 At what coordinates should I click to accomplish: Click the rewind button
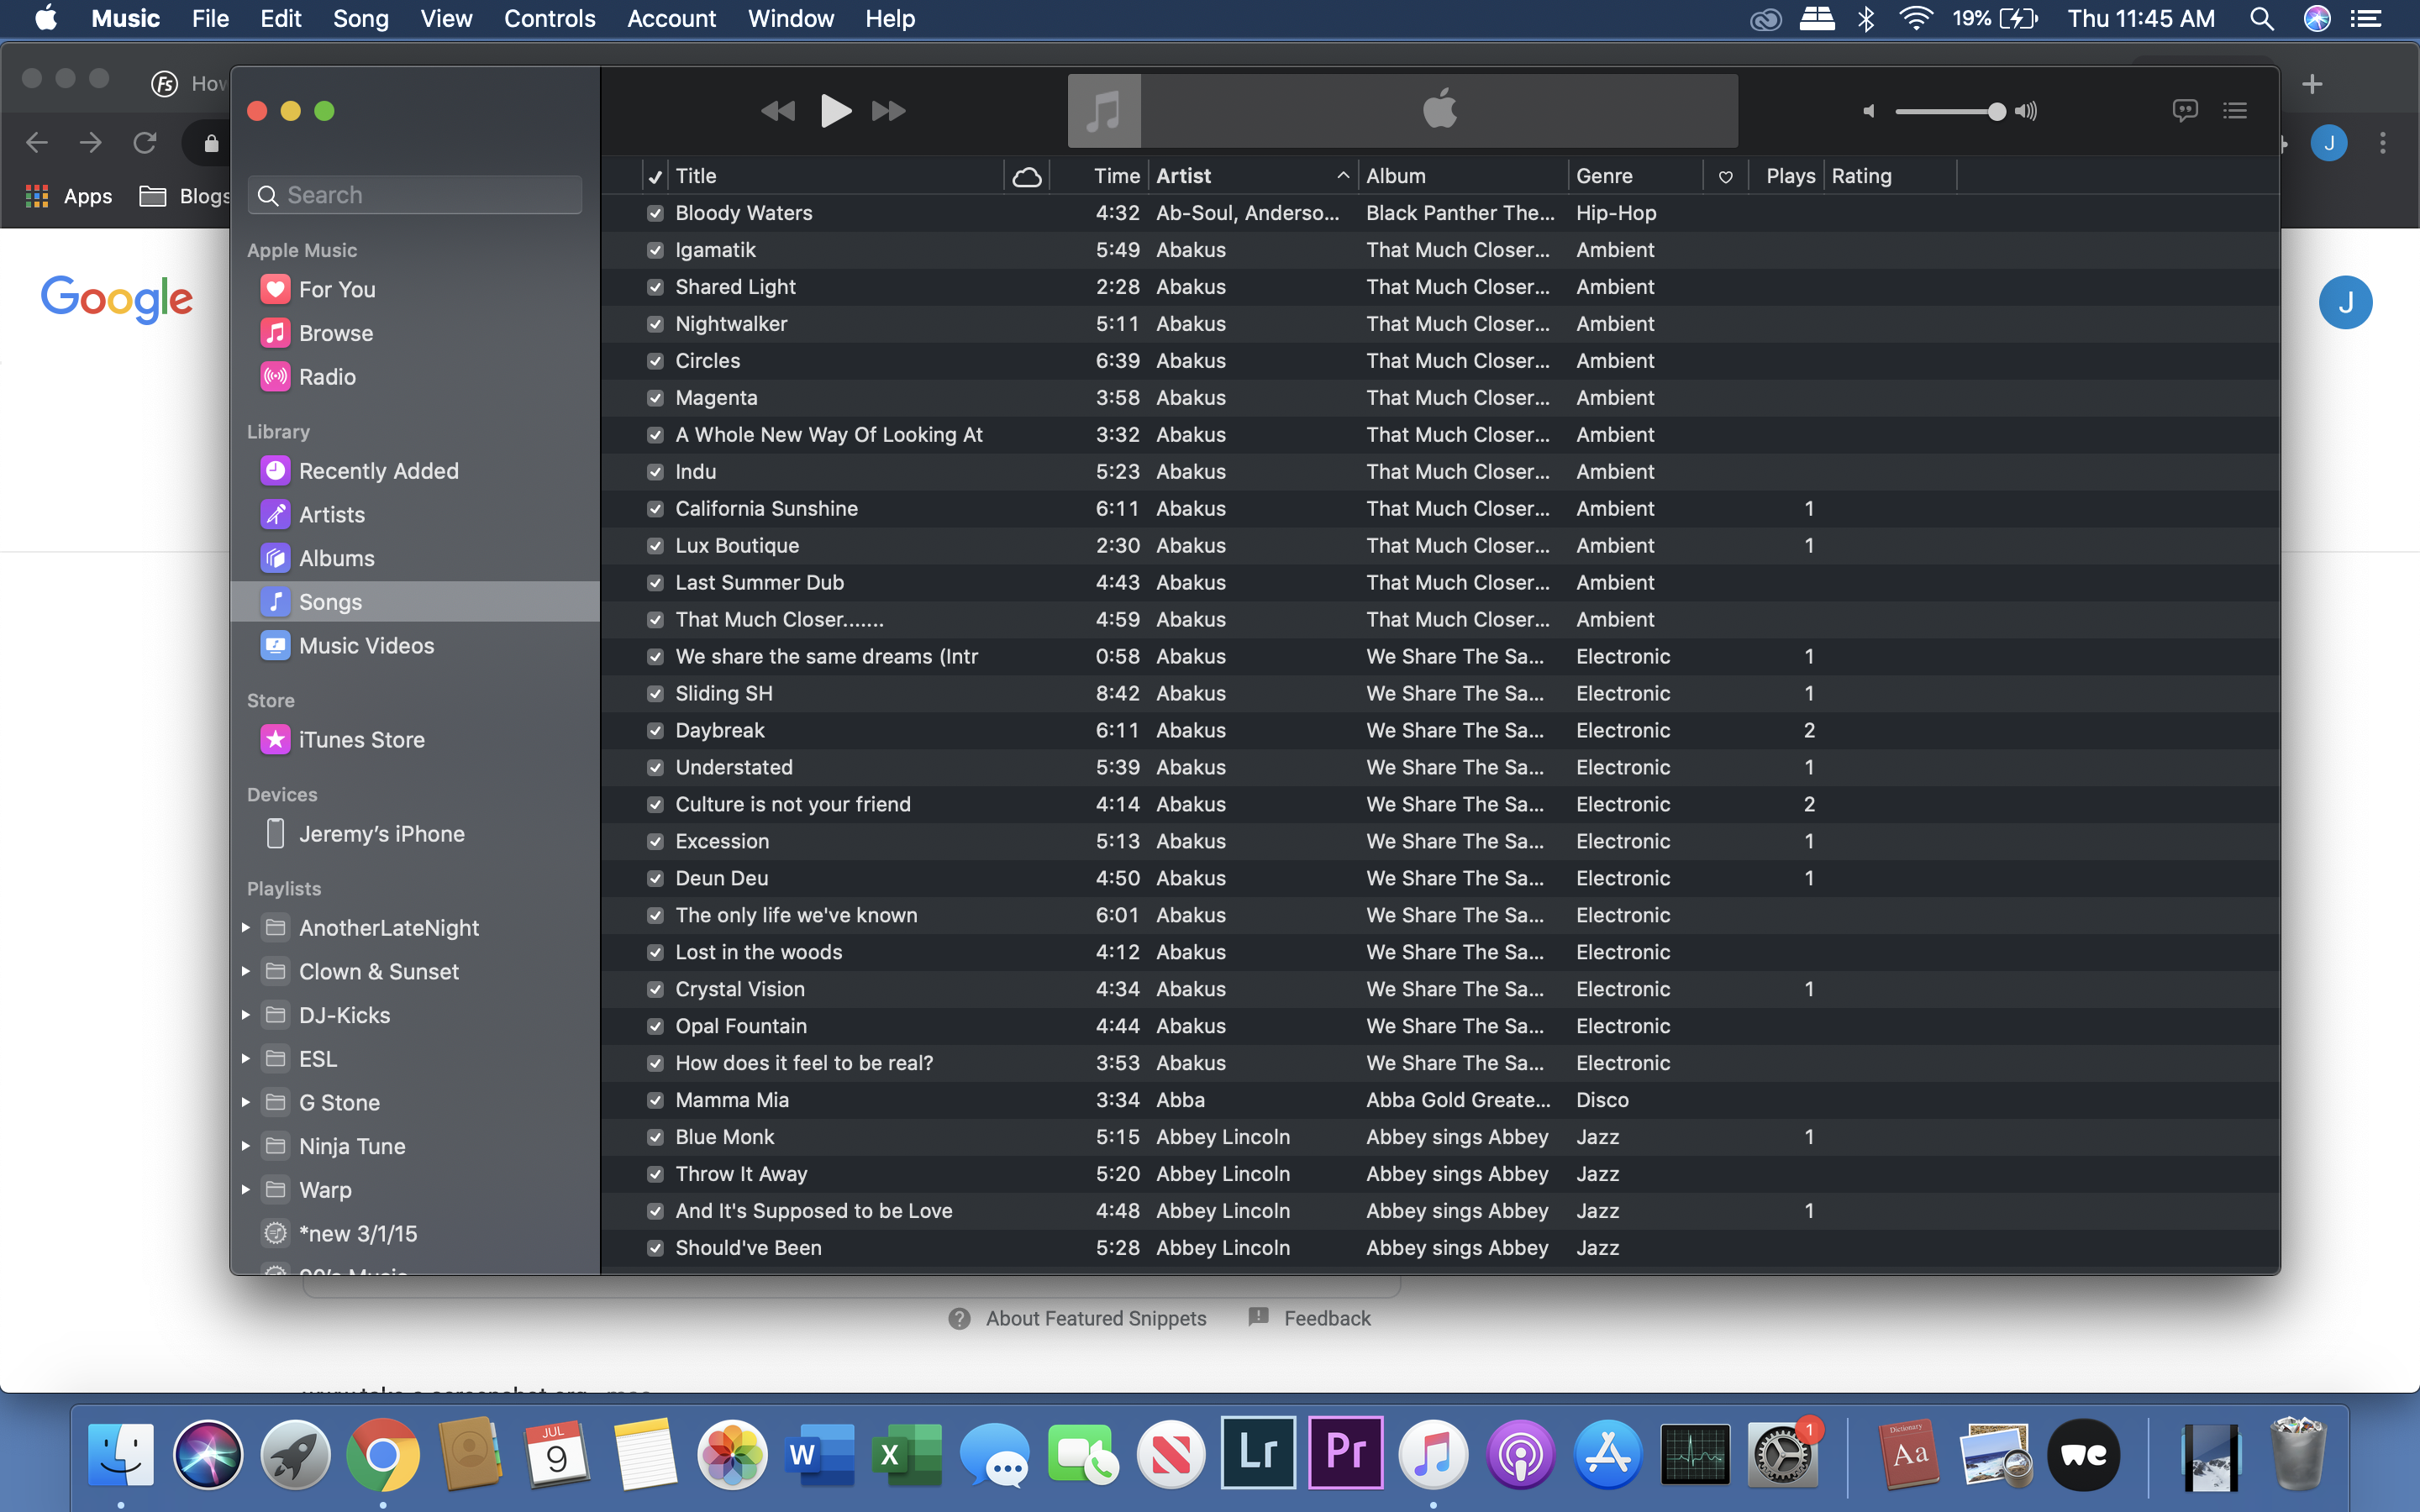778,111
